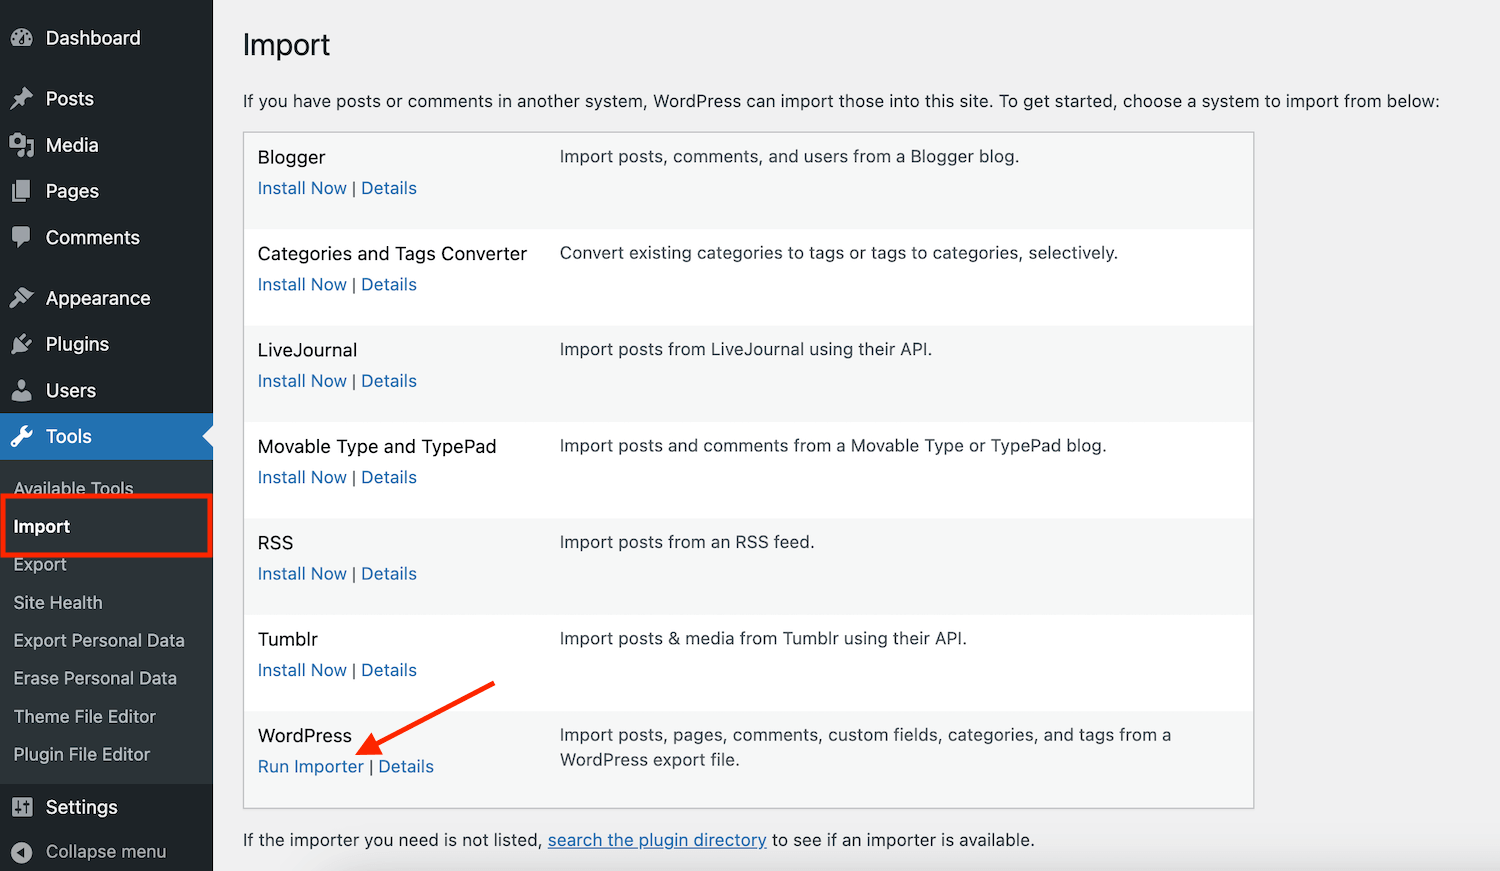Click the LiveJournal API import description
The height and width of the screenshot is (871, 1500).
746,349
